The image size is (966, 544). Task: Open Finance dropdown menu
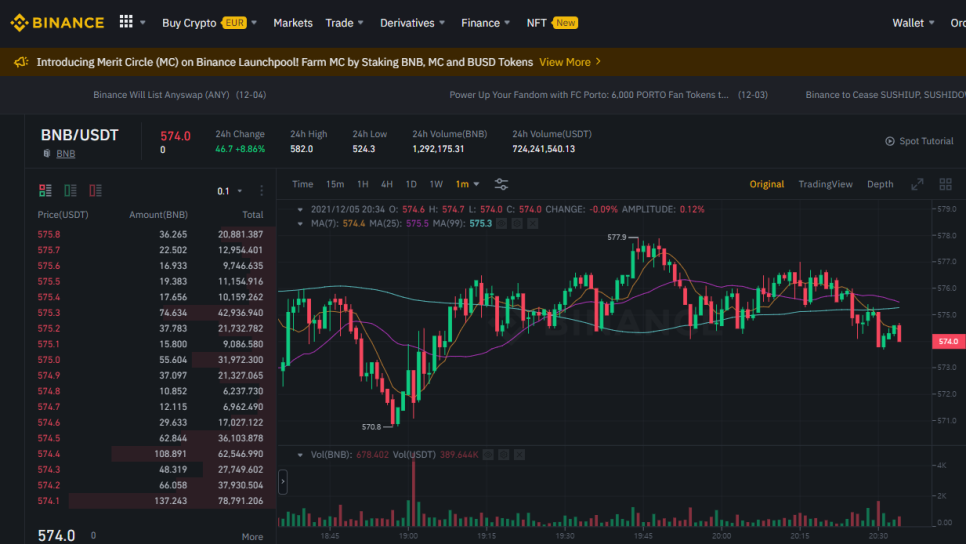click(485, 23)
